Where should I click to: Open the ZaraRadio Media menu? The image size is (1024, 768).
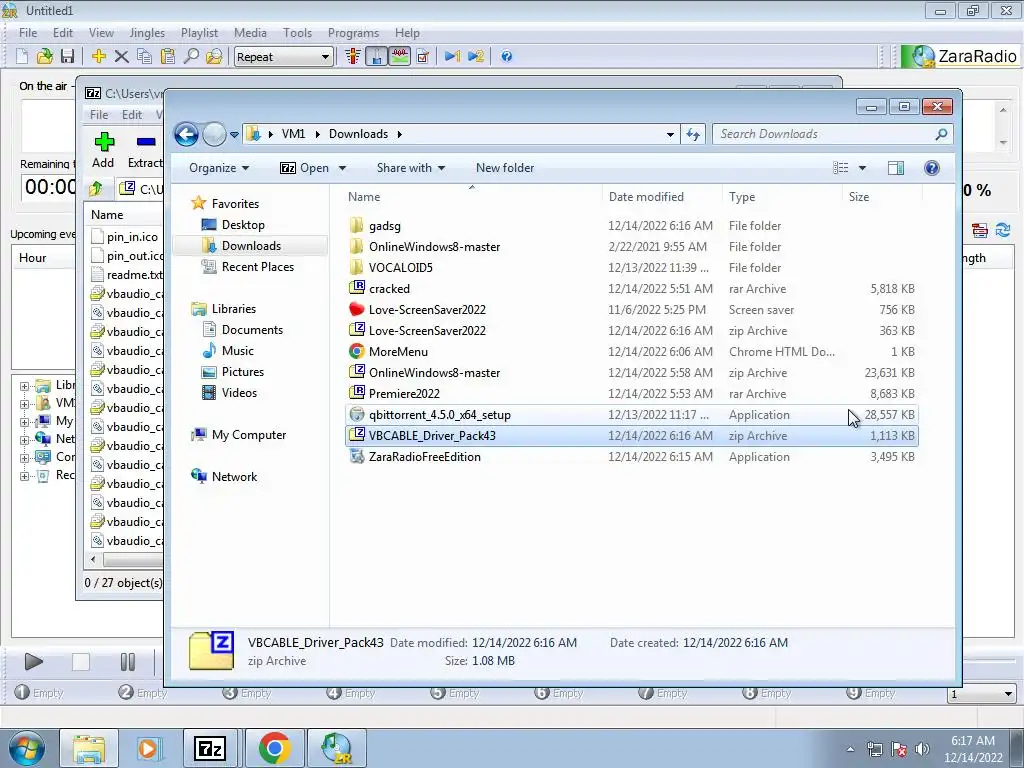click(x=250, y=33)
